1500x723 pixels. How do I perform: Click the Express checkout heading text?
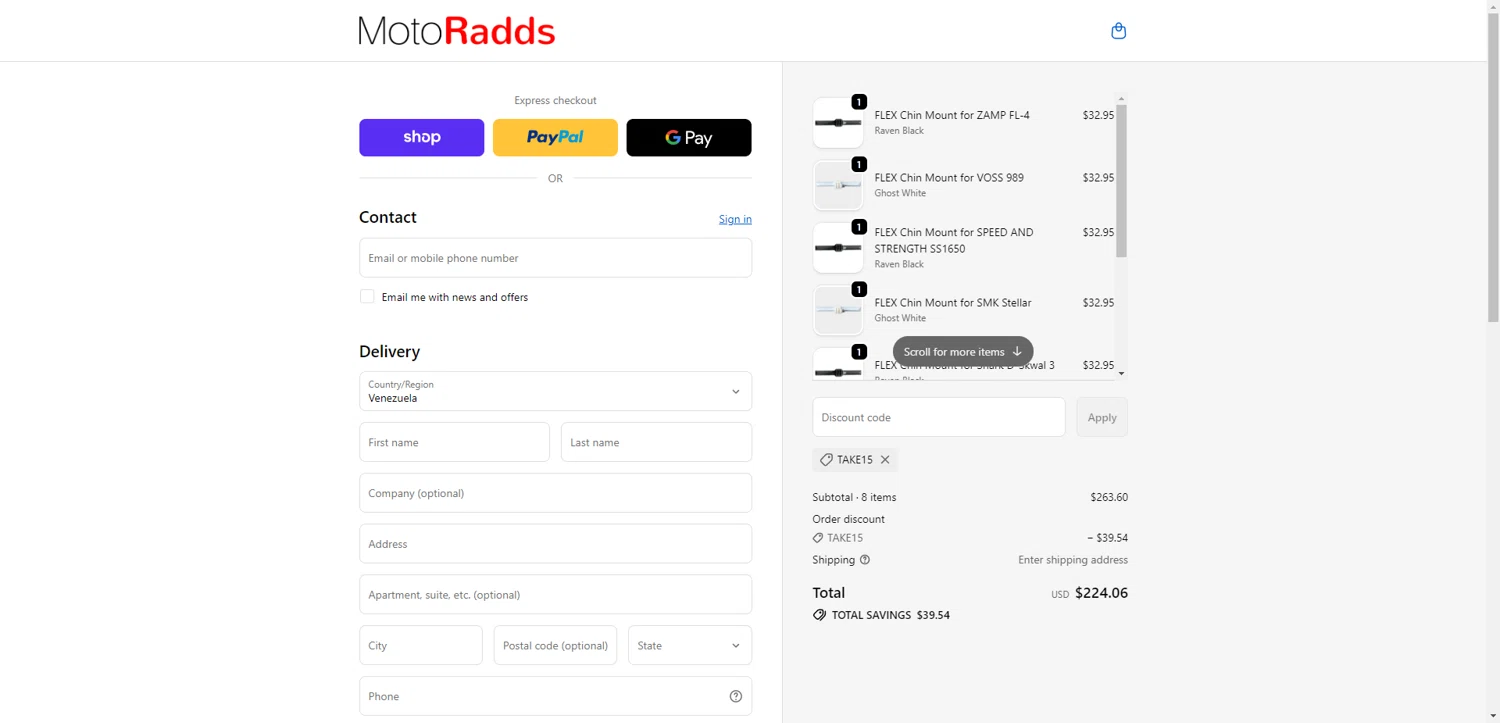point(555,100)
